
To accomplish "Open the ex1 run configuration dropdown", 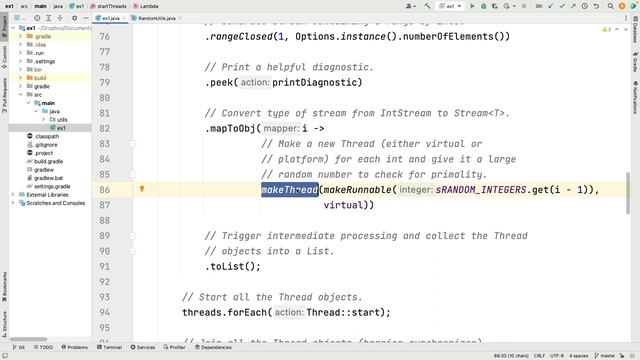I will pos(450,6).
